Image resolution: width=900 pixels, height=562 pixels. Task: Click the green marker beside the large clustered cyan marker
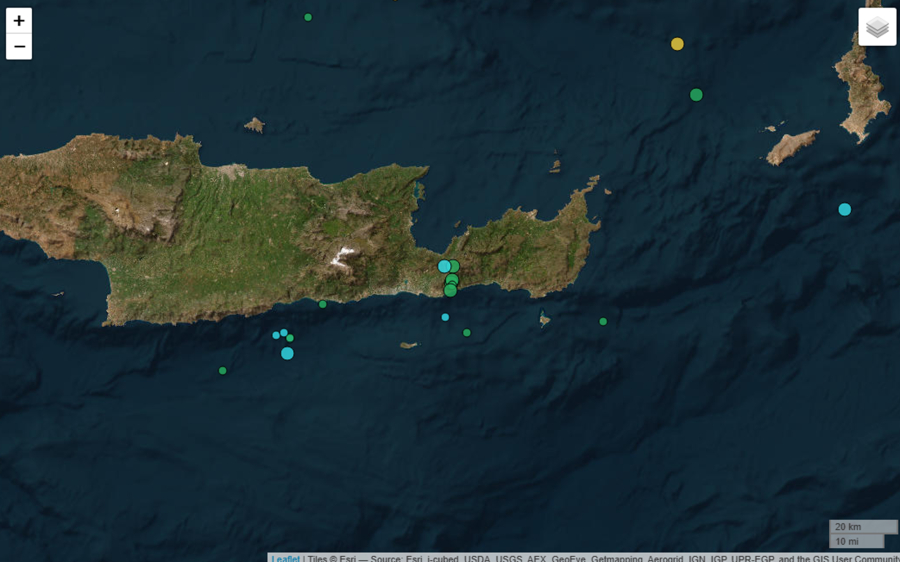455,266
